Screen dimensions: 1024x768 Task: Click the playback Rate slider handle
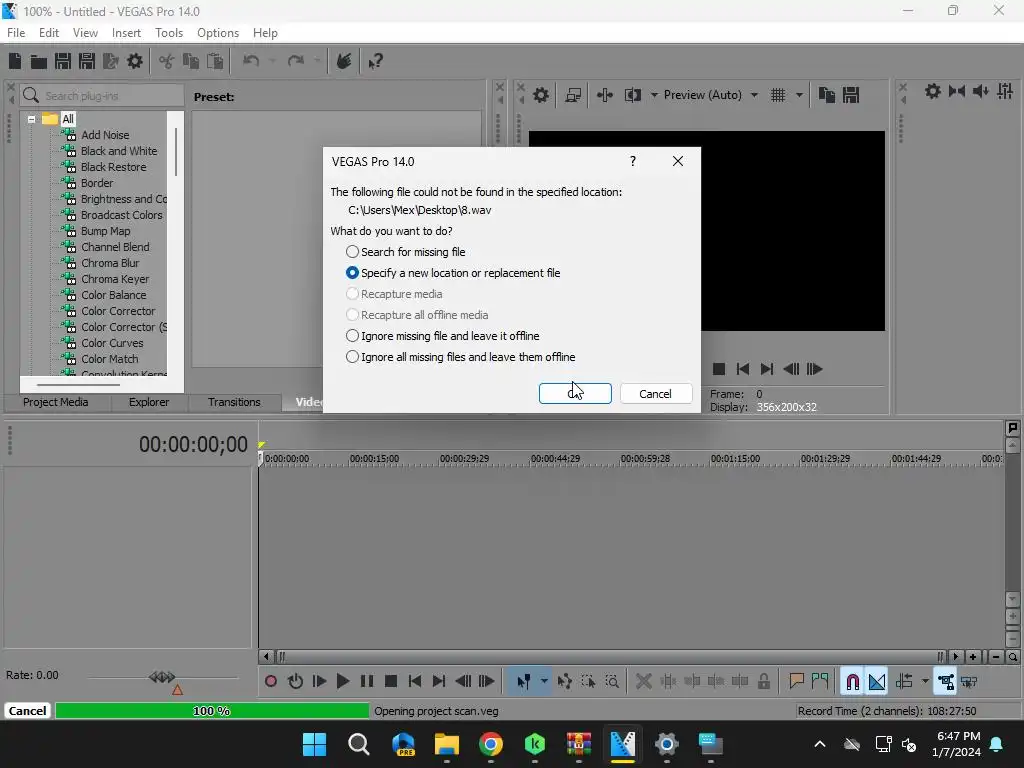pyautogui.click(x=162, y=677)
